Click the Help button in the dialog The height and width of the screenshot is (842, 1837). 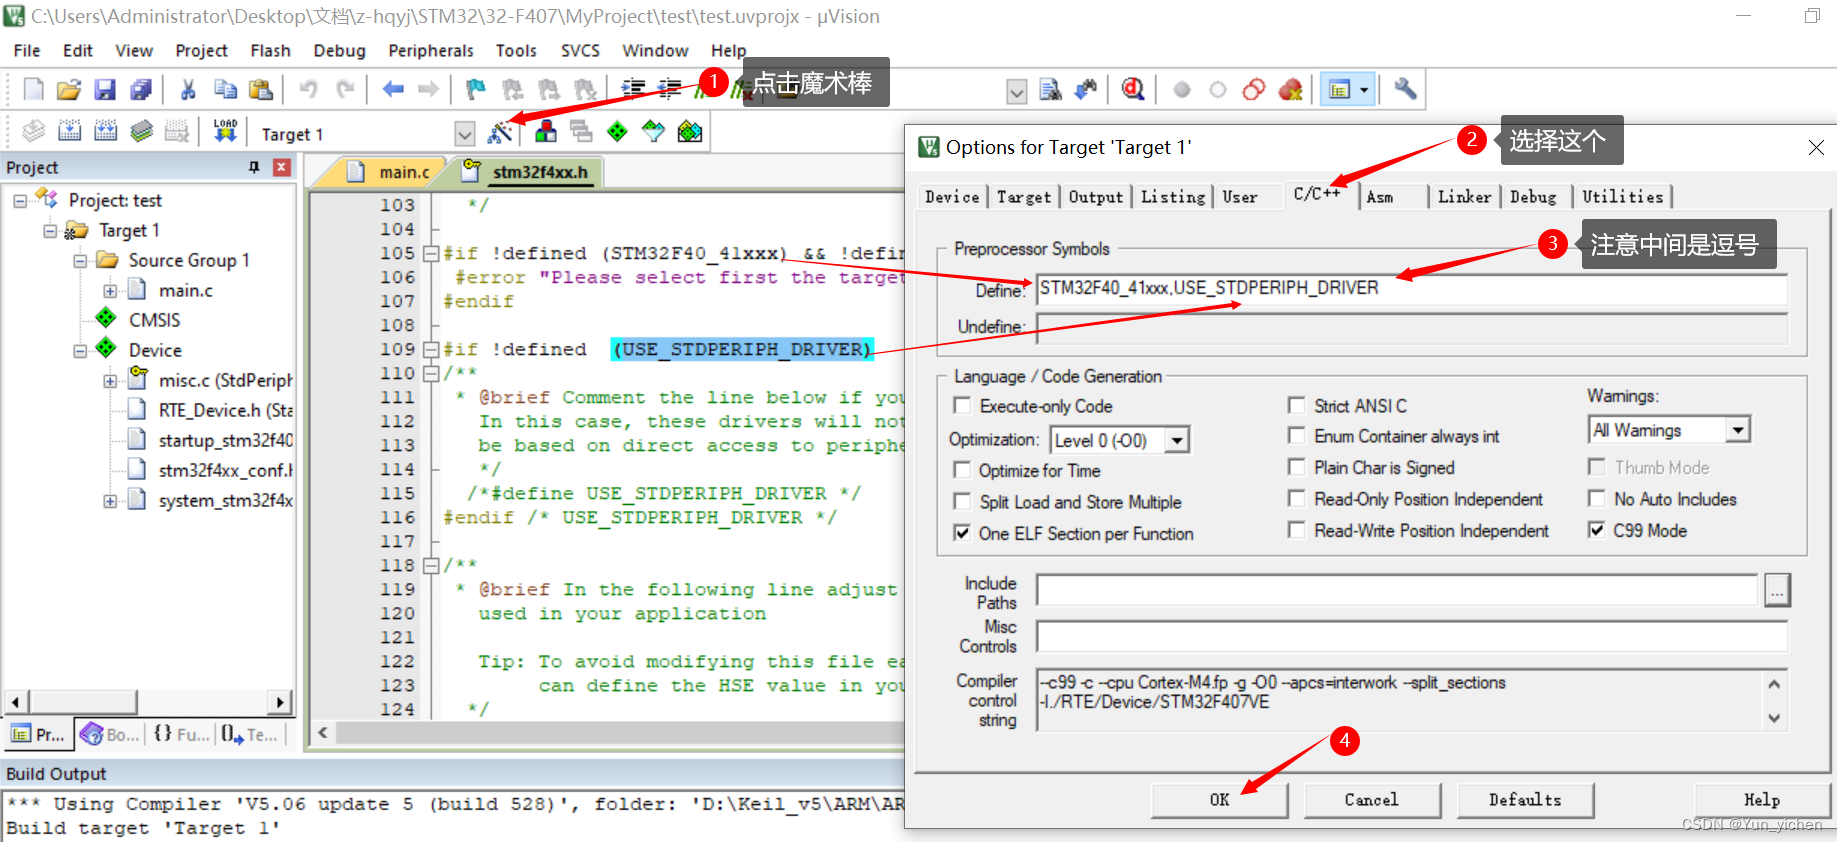[1762, 800]
